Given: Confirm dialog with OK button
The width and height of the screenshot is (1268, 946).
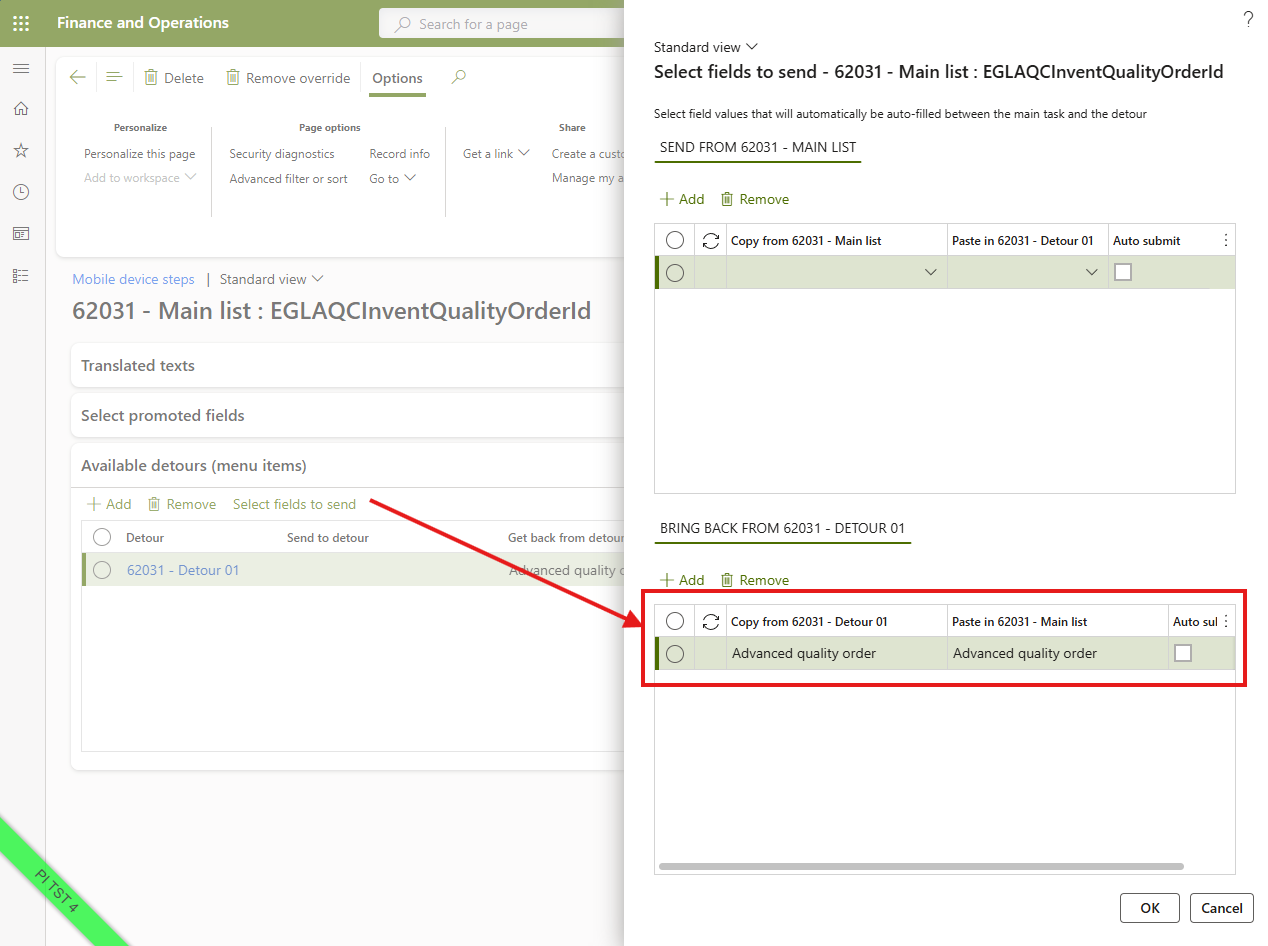Looking at the screenshot, I should click(x=1150, y=908).
